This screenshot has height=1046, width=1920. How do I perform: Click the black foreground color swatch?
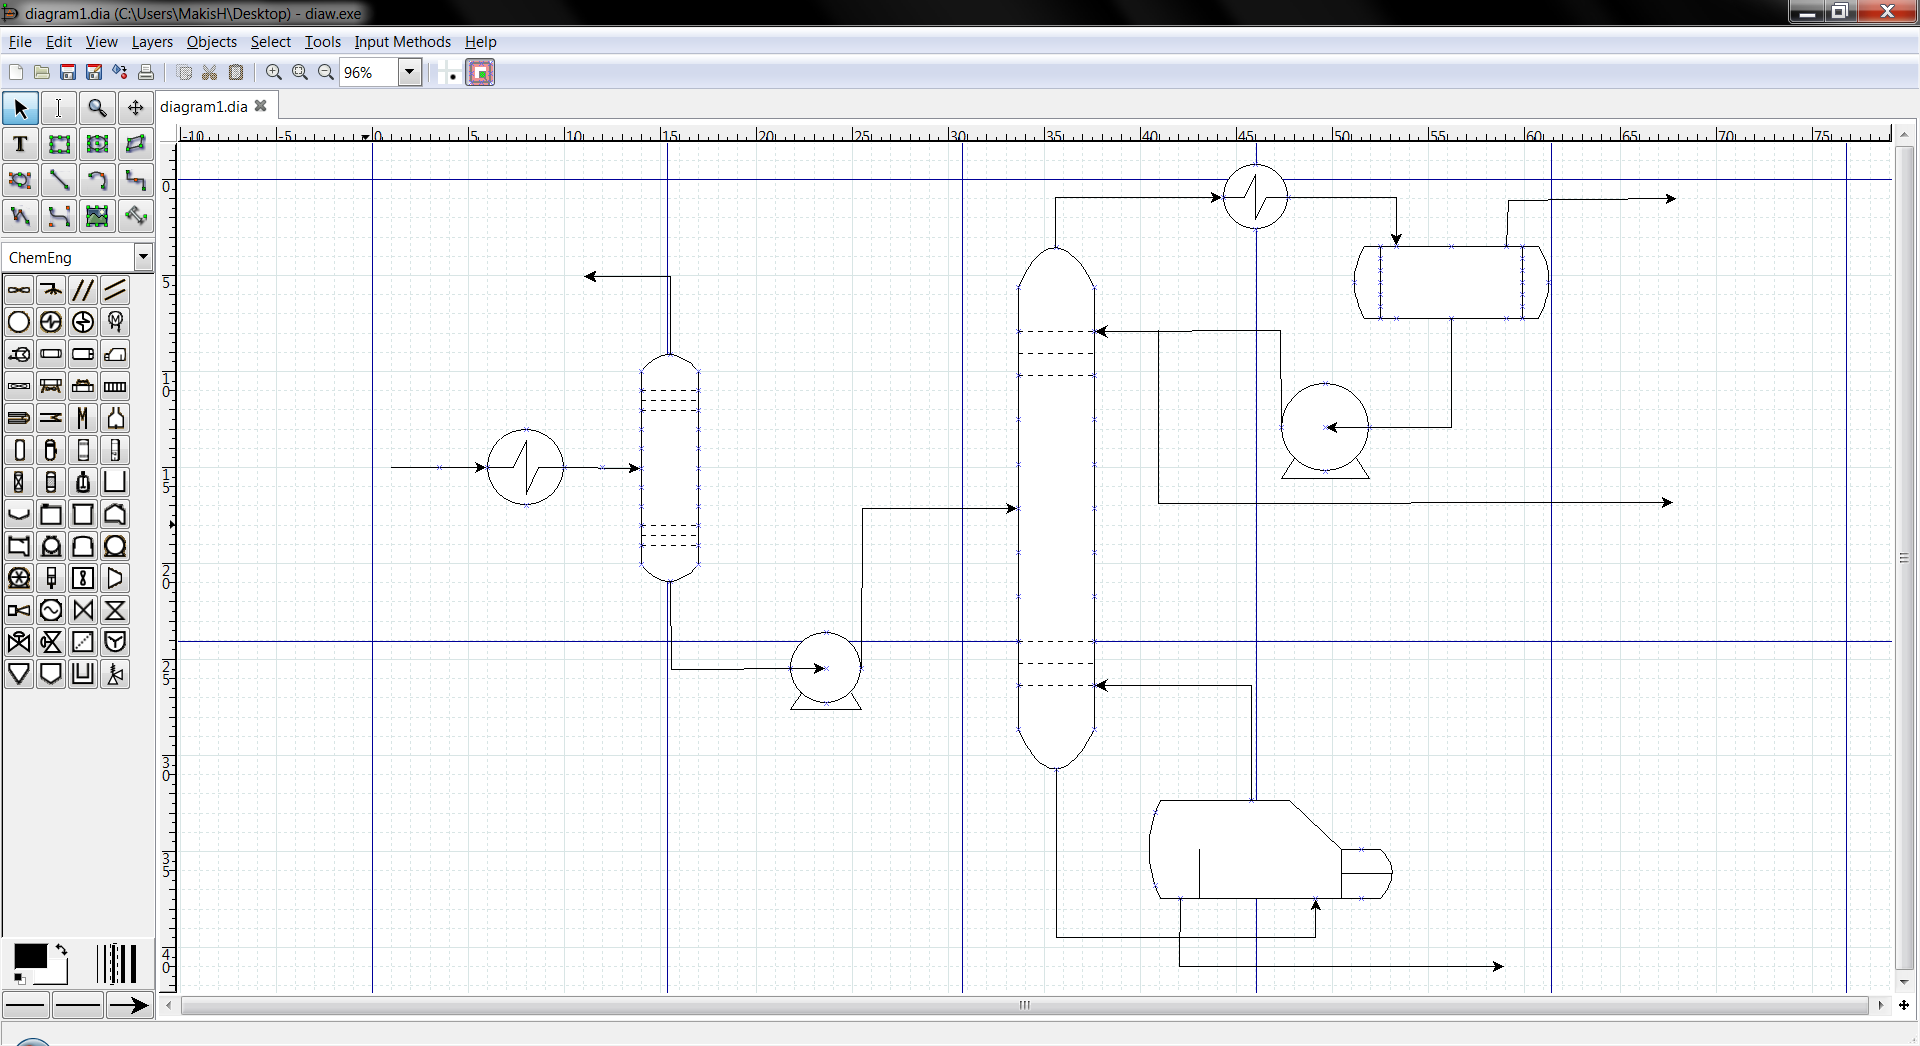point(30,957)
